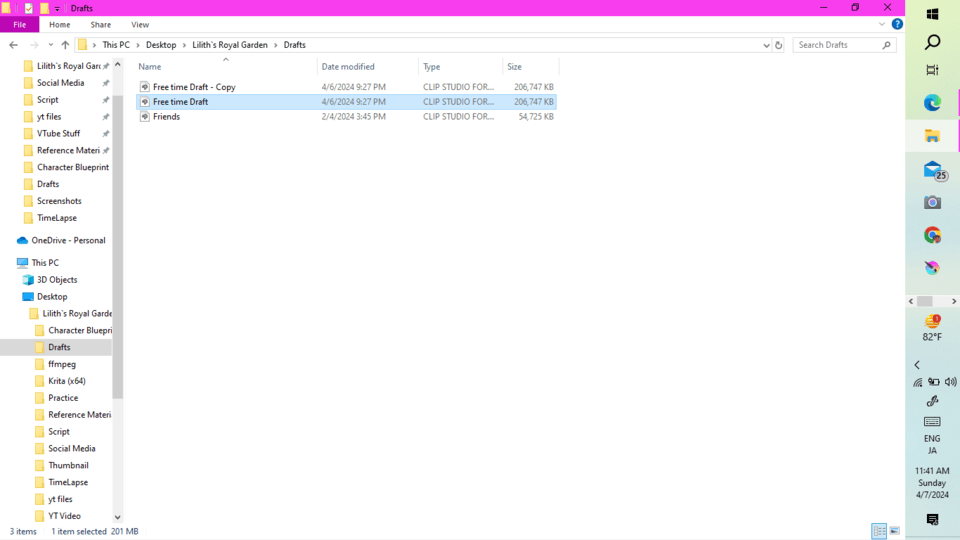Switch to Details view layout button

[x=879, y=531]
